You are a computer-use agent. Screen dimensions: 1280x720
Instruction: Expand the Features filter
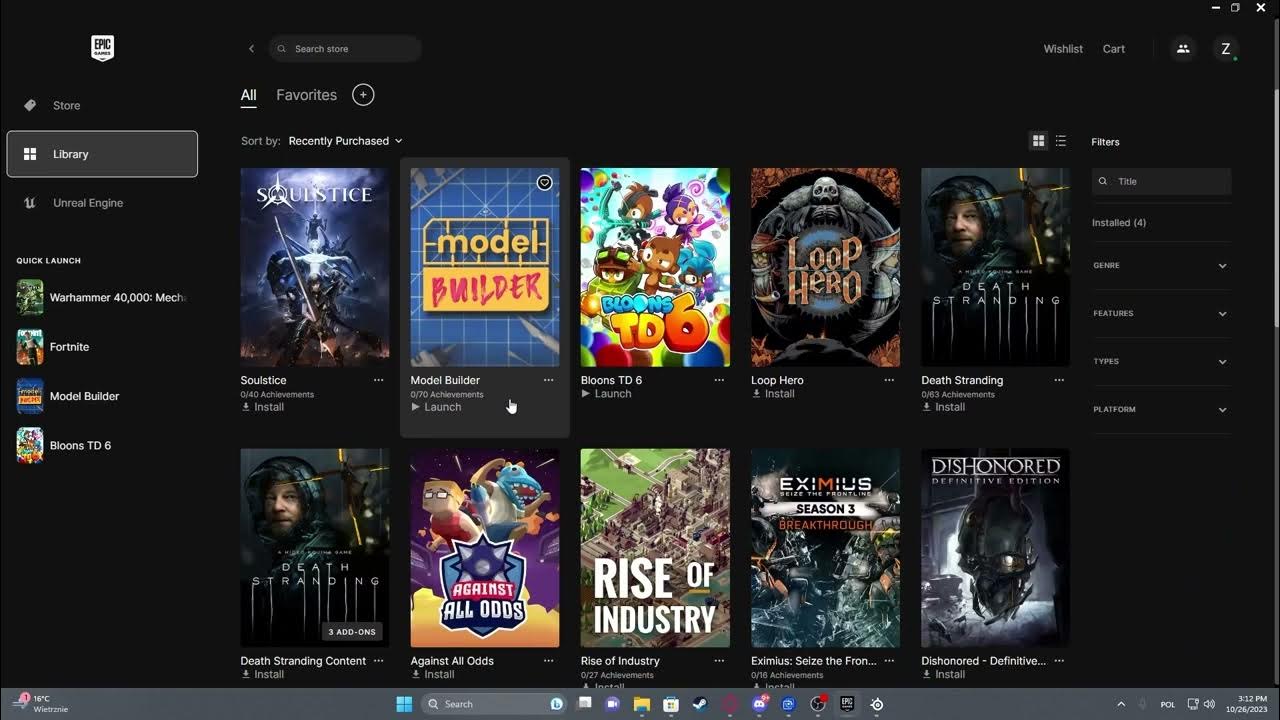pyautogui.click(x=1161, y=314)
